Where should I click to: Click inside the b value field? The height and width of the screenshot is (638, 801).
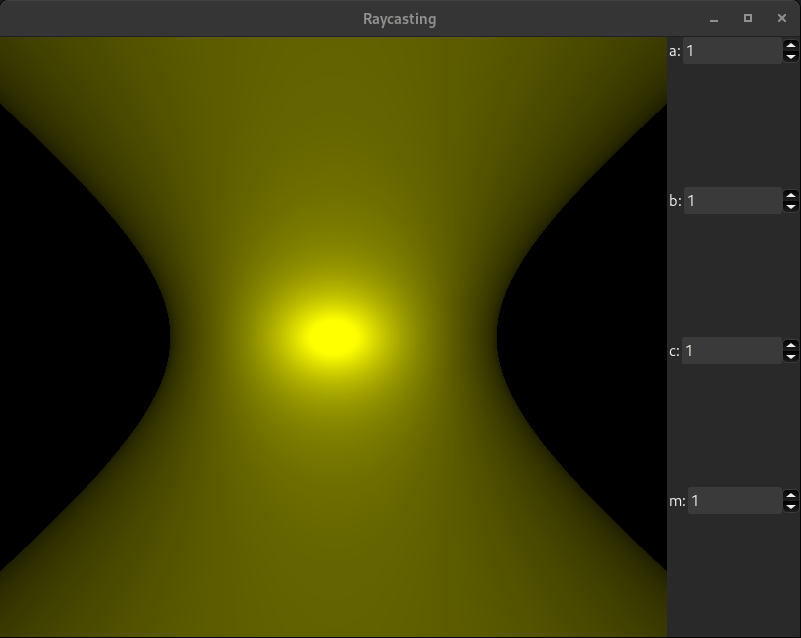[731, 200]
